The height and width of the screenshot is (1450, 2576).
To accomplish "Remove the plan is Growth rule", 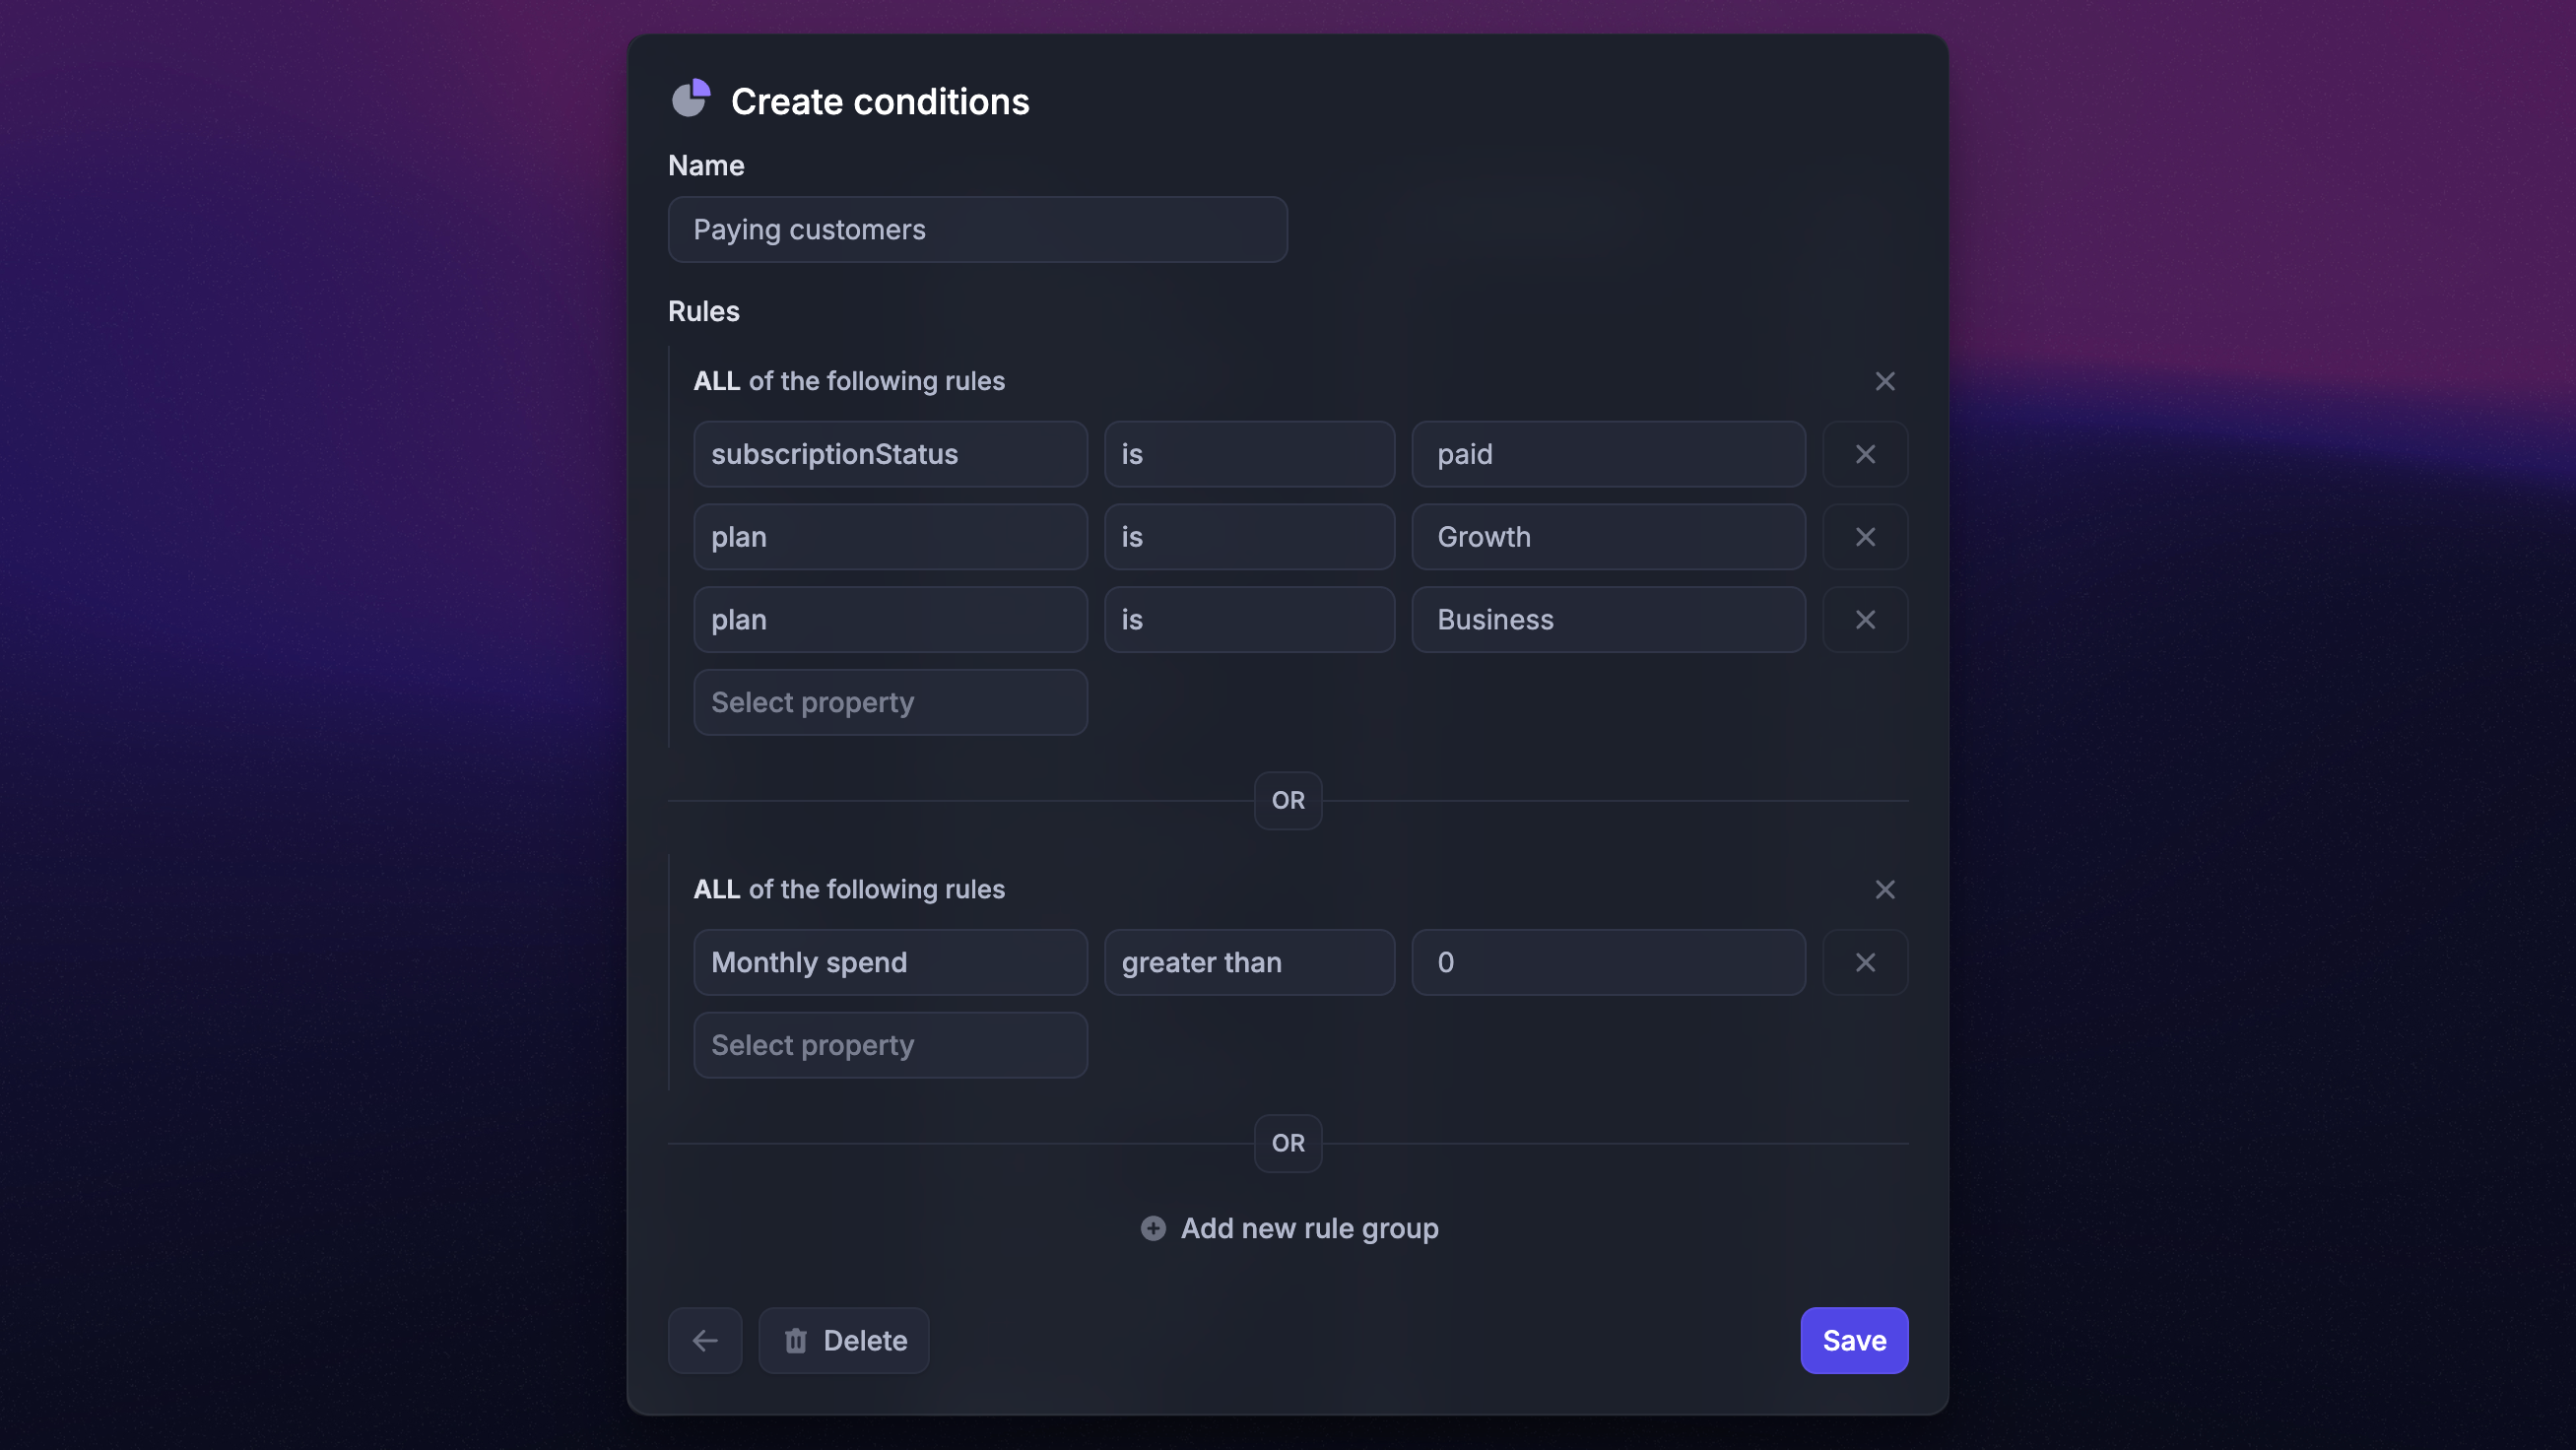I will point(1865,537).
